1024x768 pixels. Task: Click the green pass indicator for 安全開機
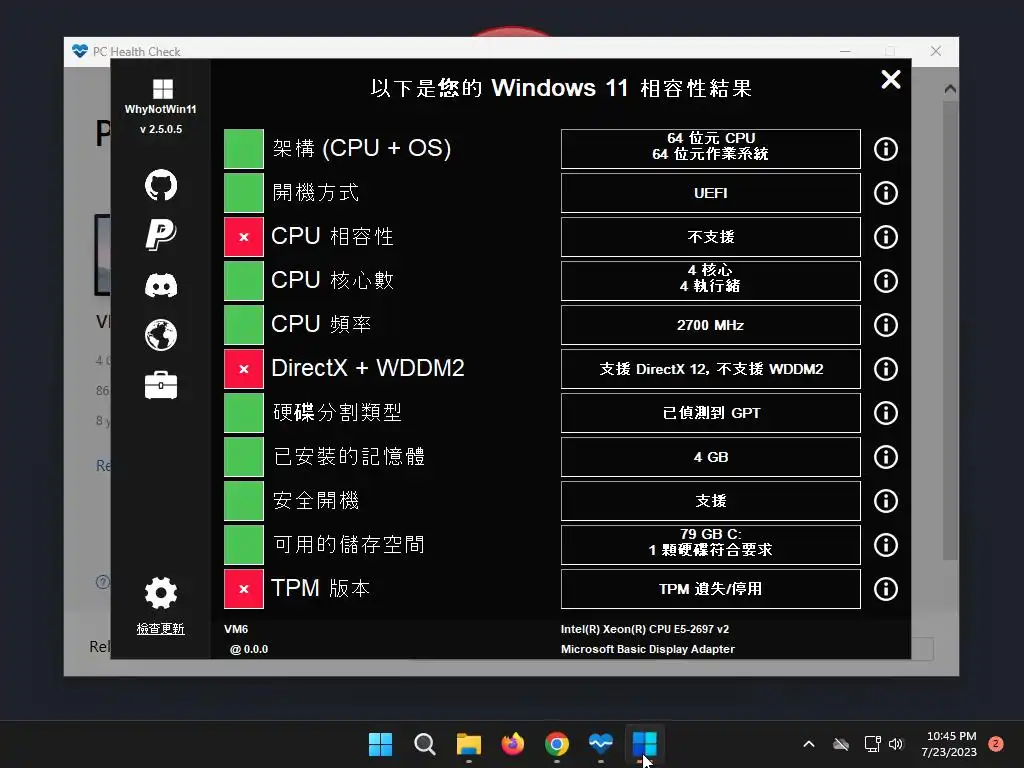point(244,501)
